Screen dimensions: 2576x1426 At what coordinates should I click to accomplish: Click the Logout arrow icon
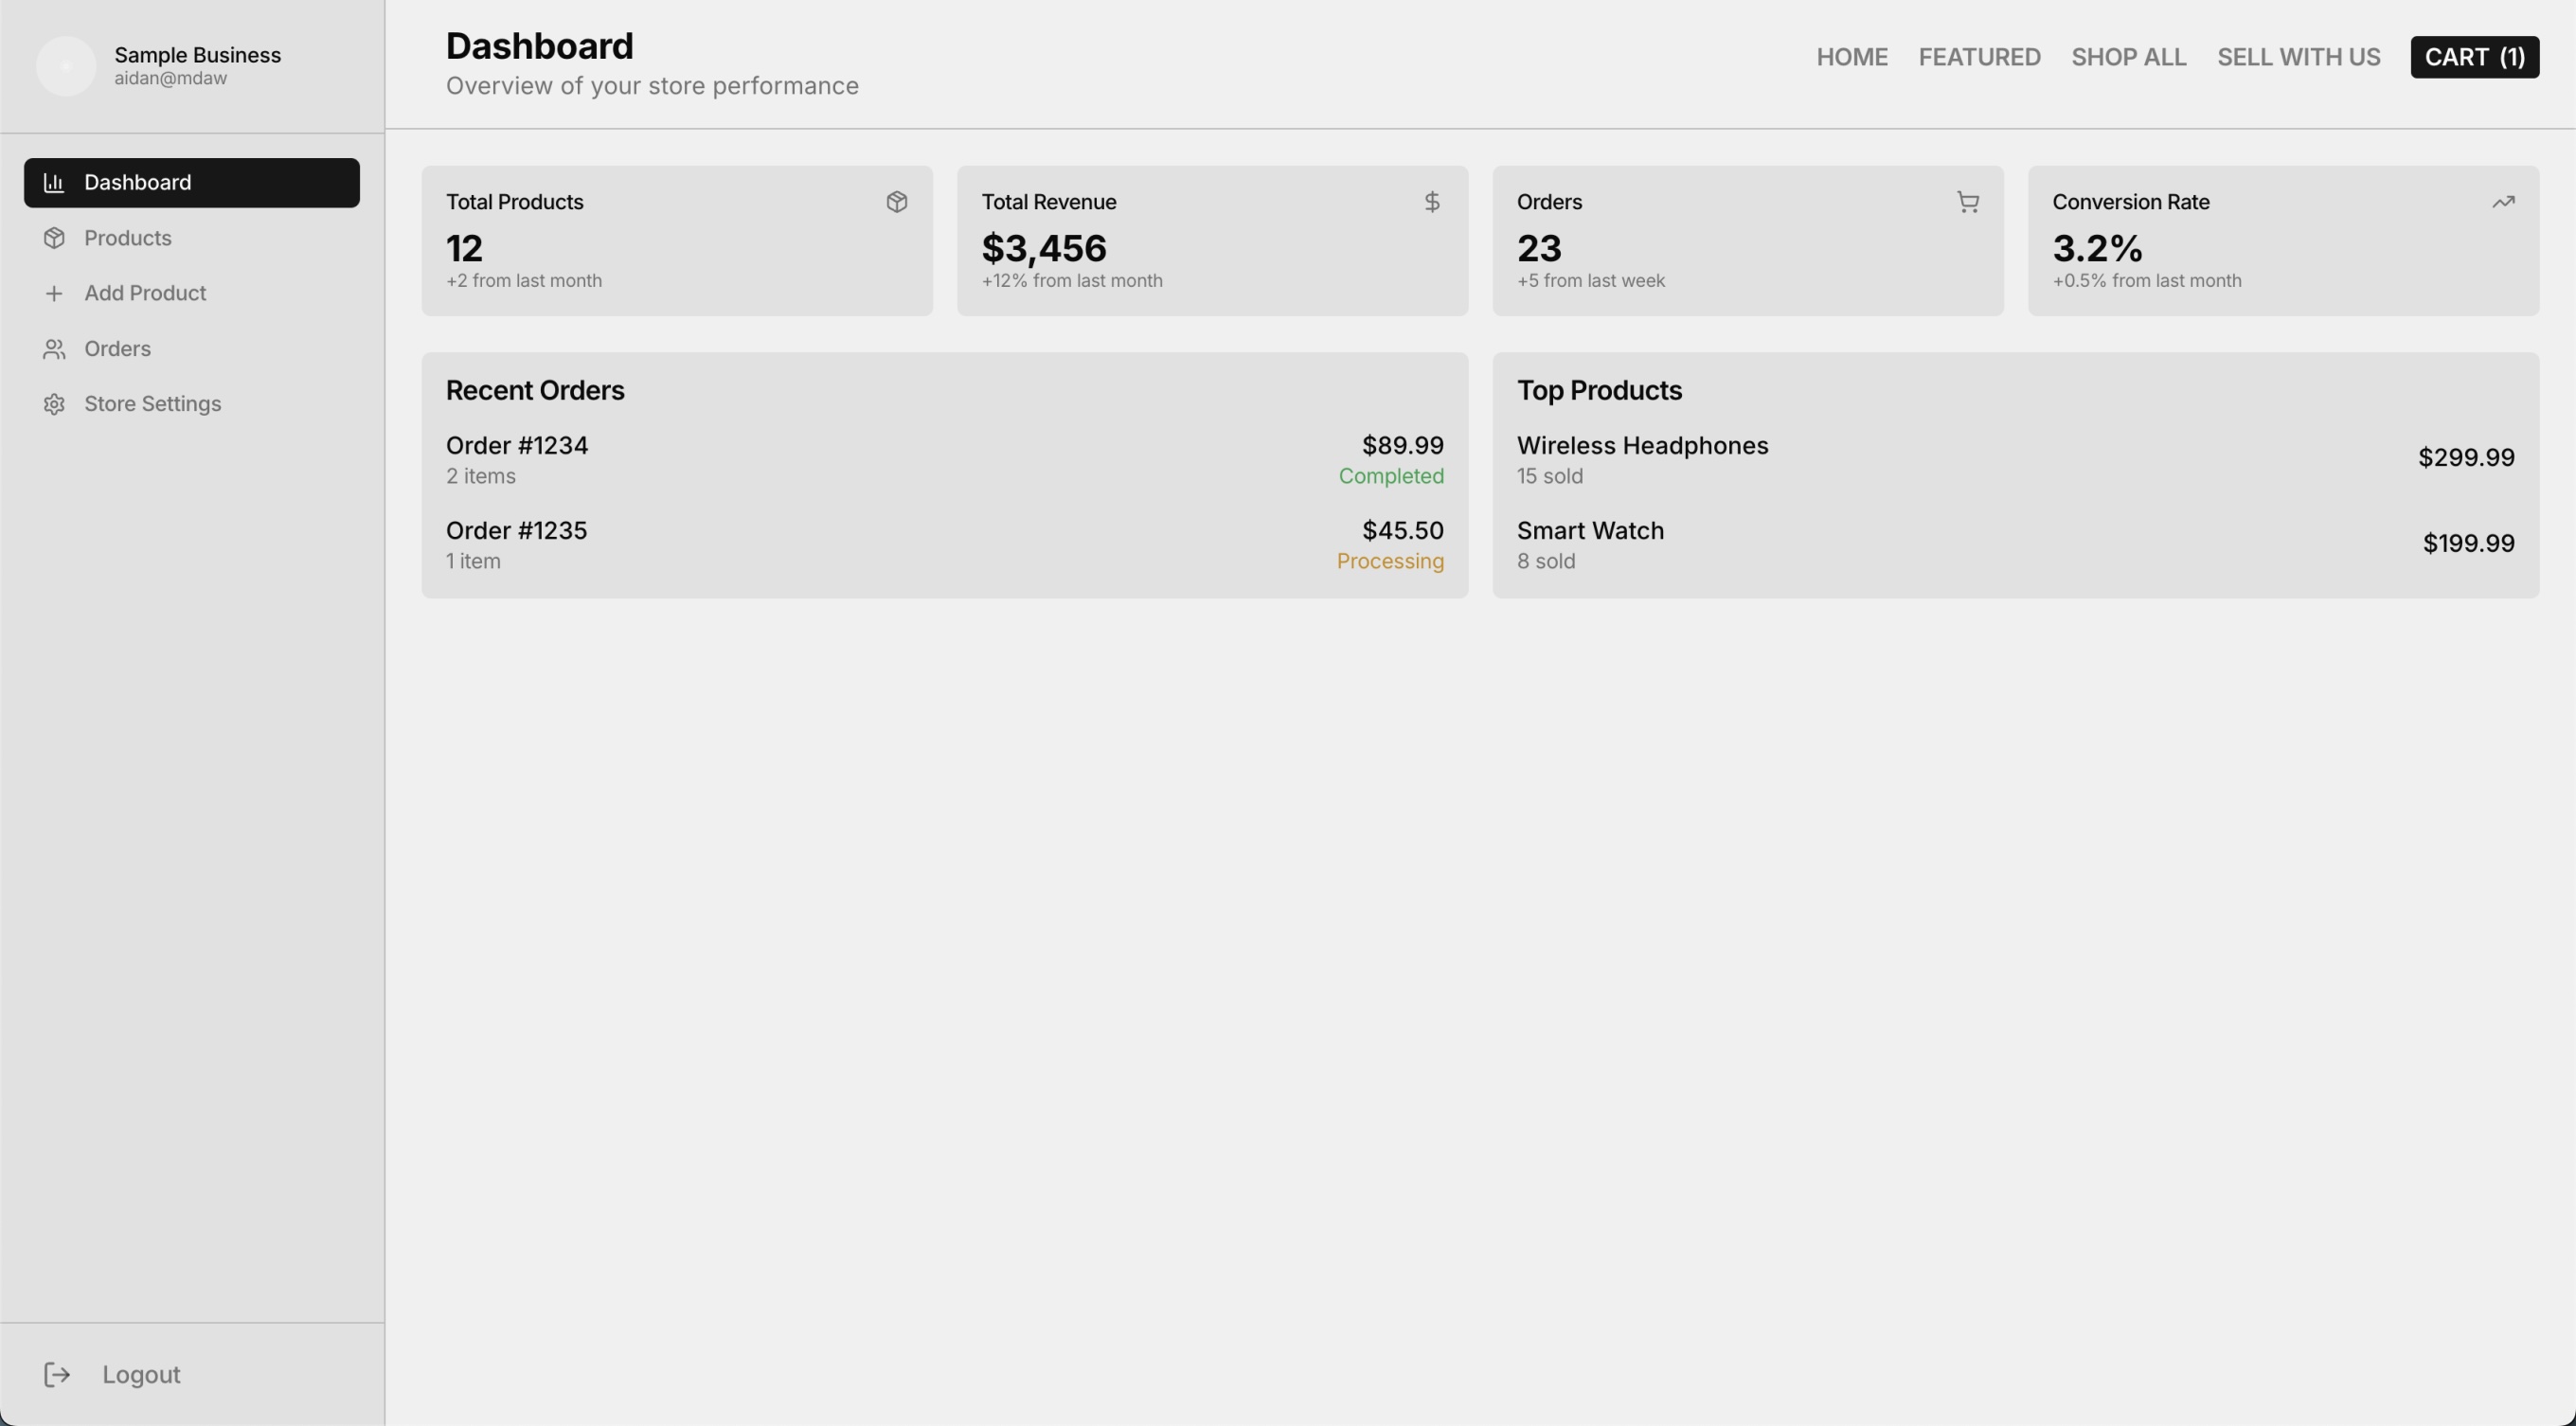click(57, 1375)
